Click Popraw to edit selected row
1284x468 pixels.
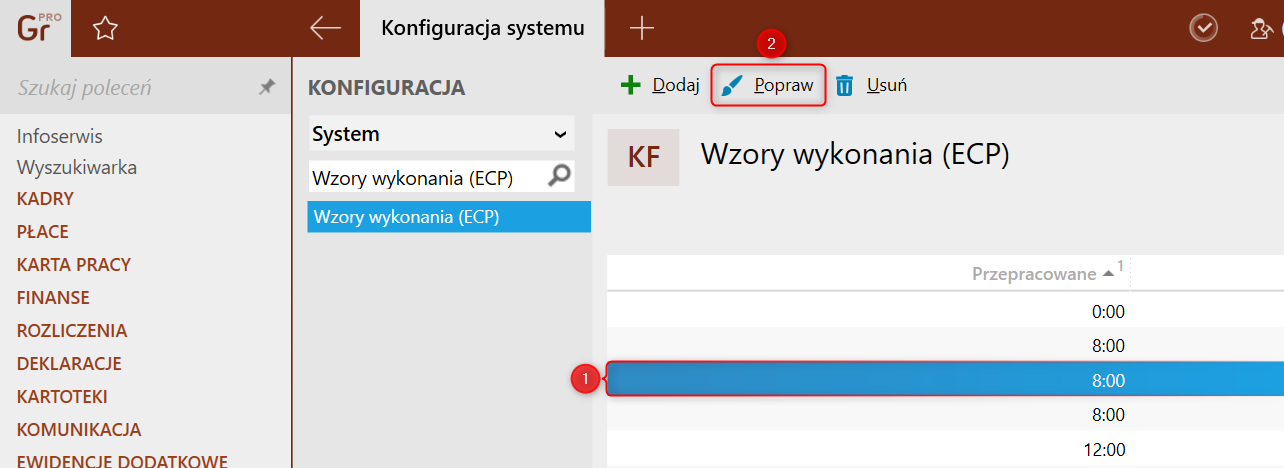tap(769, 85)
